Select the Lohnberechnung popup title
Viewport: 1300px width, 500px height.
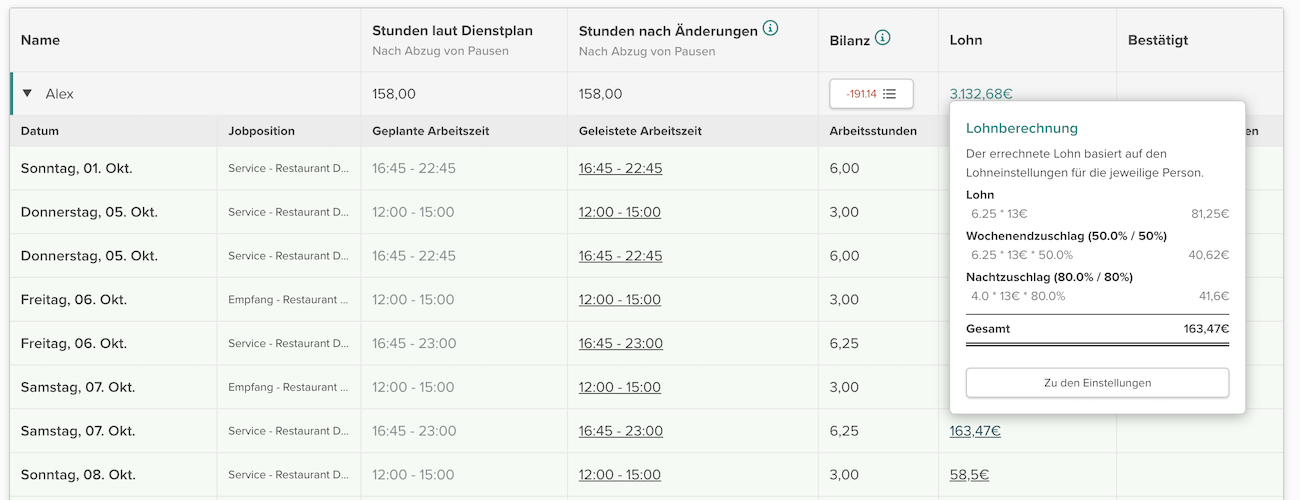point(1021,129)
